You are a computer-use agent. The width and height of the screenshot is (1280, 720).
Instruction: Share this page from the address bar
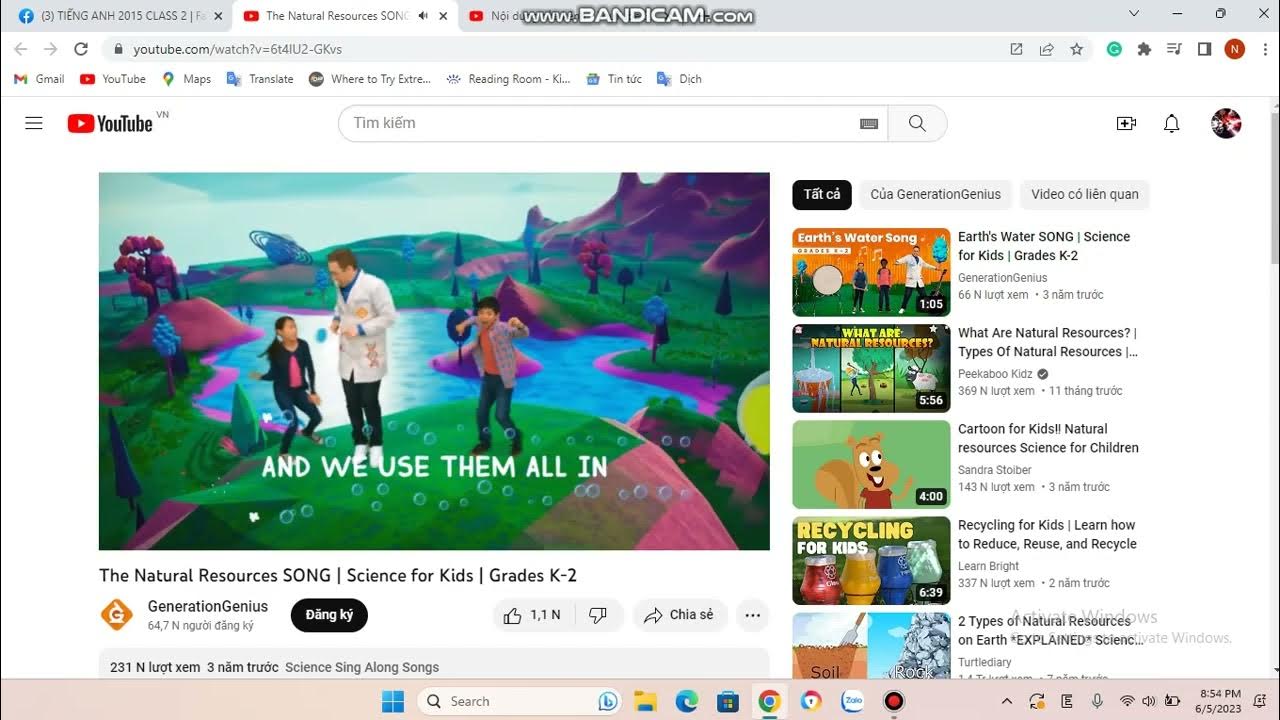click(1046, 49)
